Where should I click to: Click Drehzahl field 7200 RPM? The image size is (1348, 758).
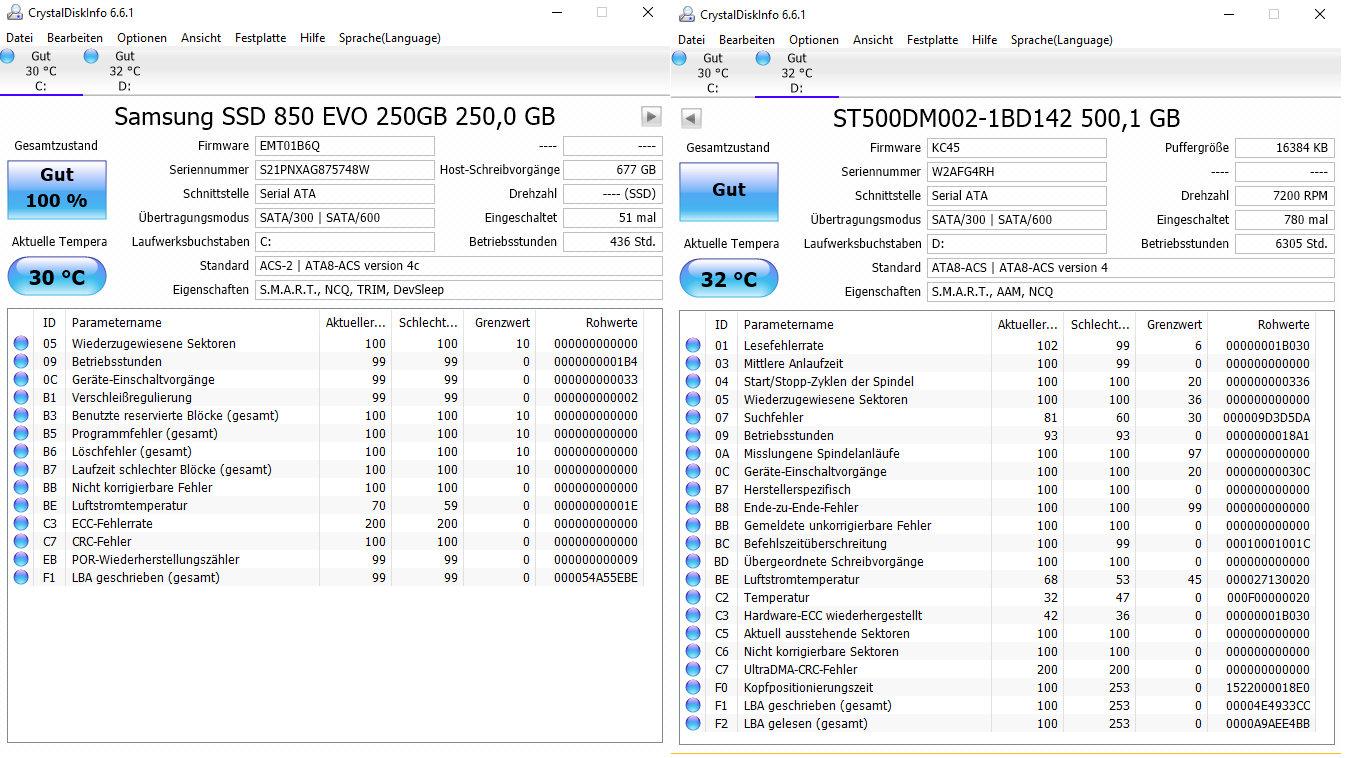(x=1284, y=196)
